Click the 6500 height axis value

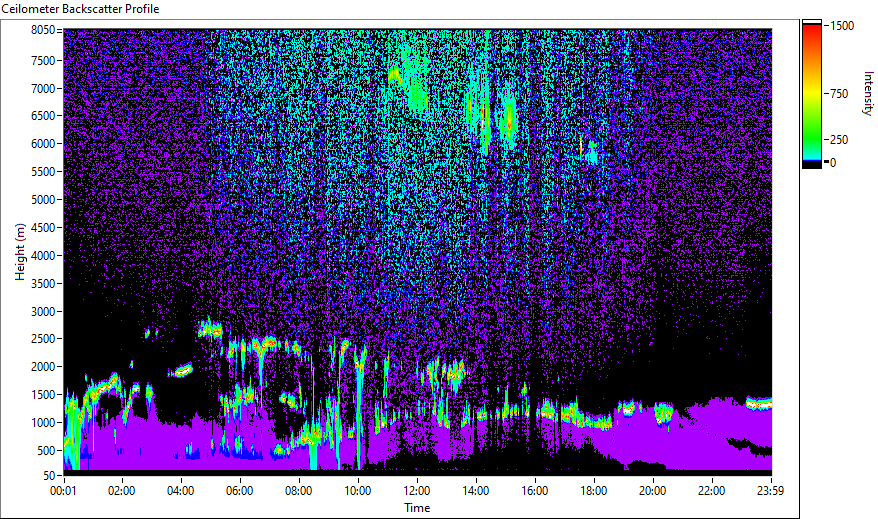(43, 116)
